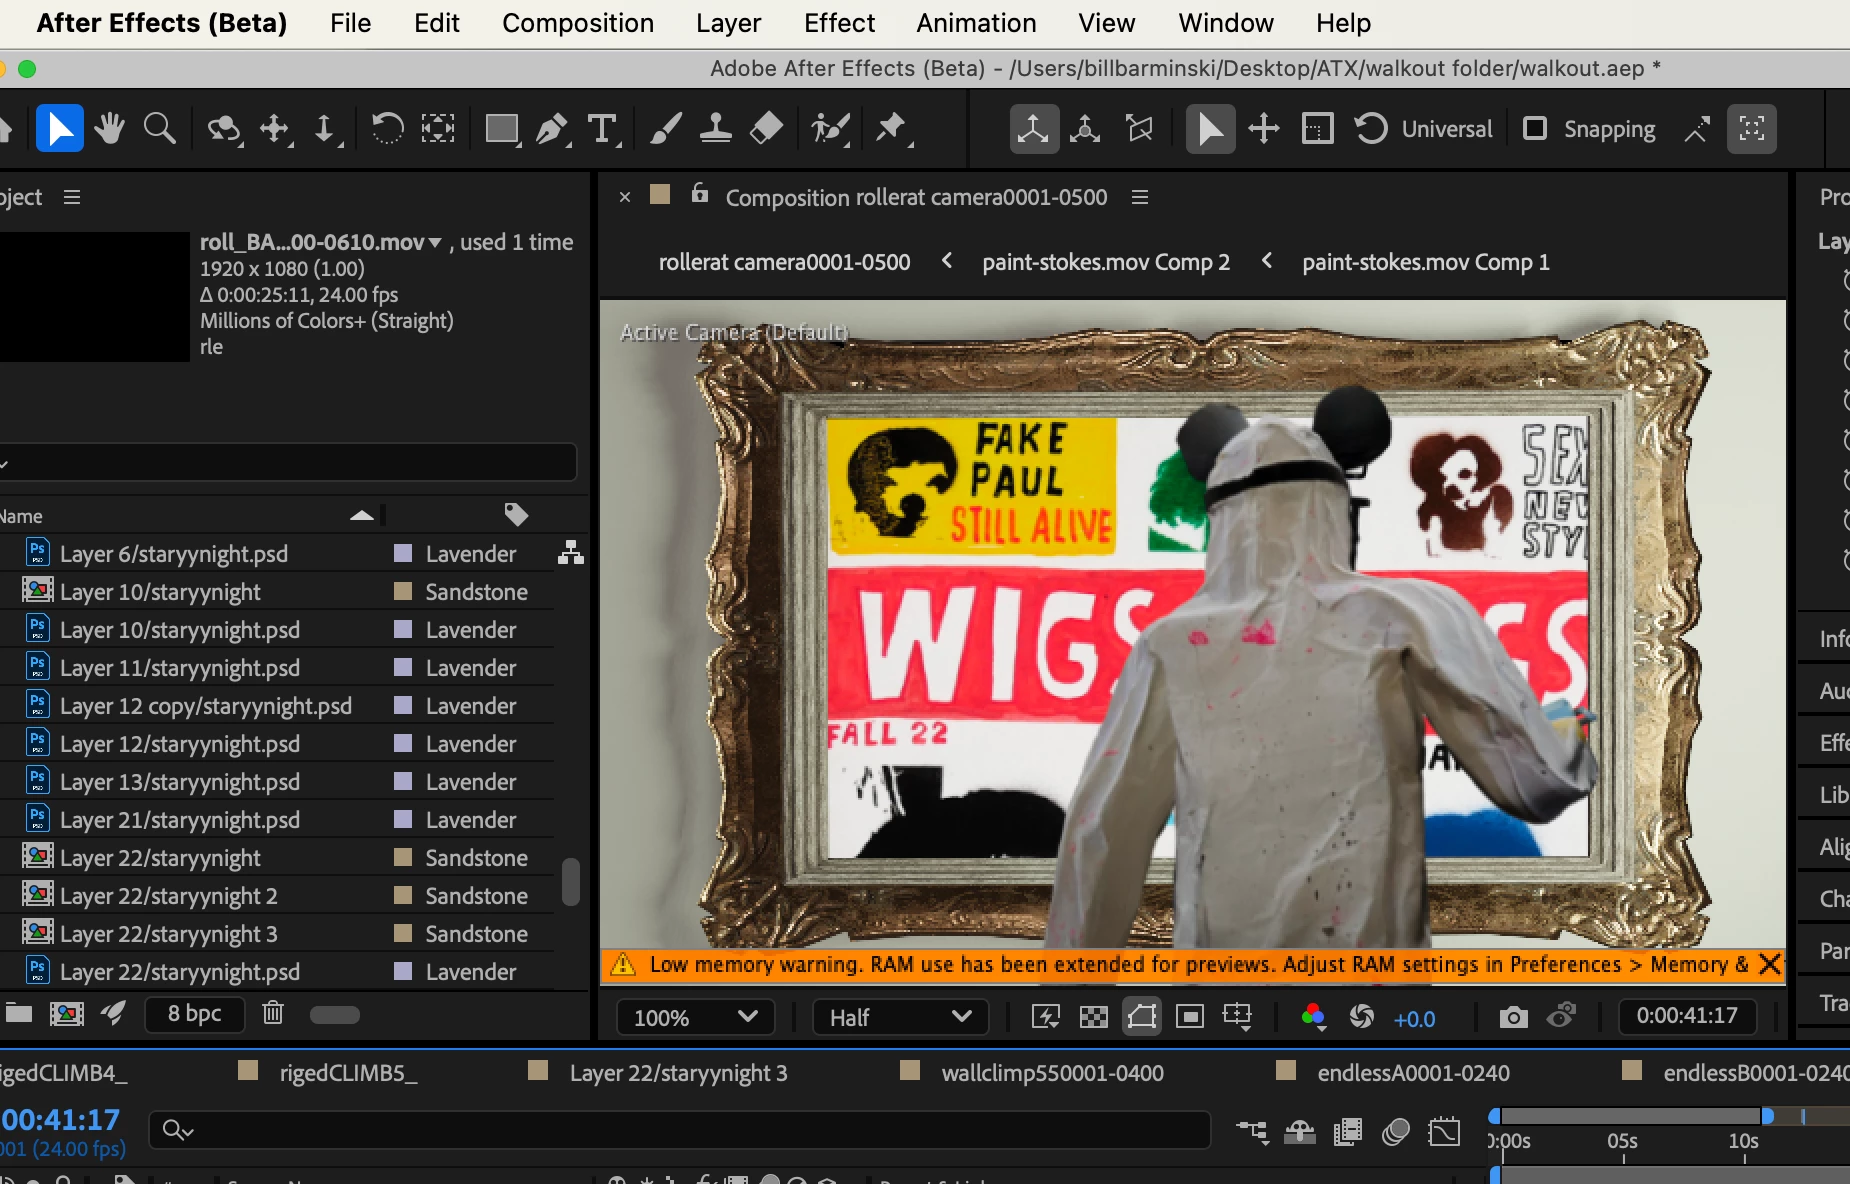Select the Hand tool

(109, 129)
